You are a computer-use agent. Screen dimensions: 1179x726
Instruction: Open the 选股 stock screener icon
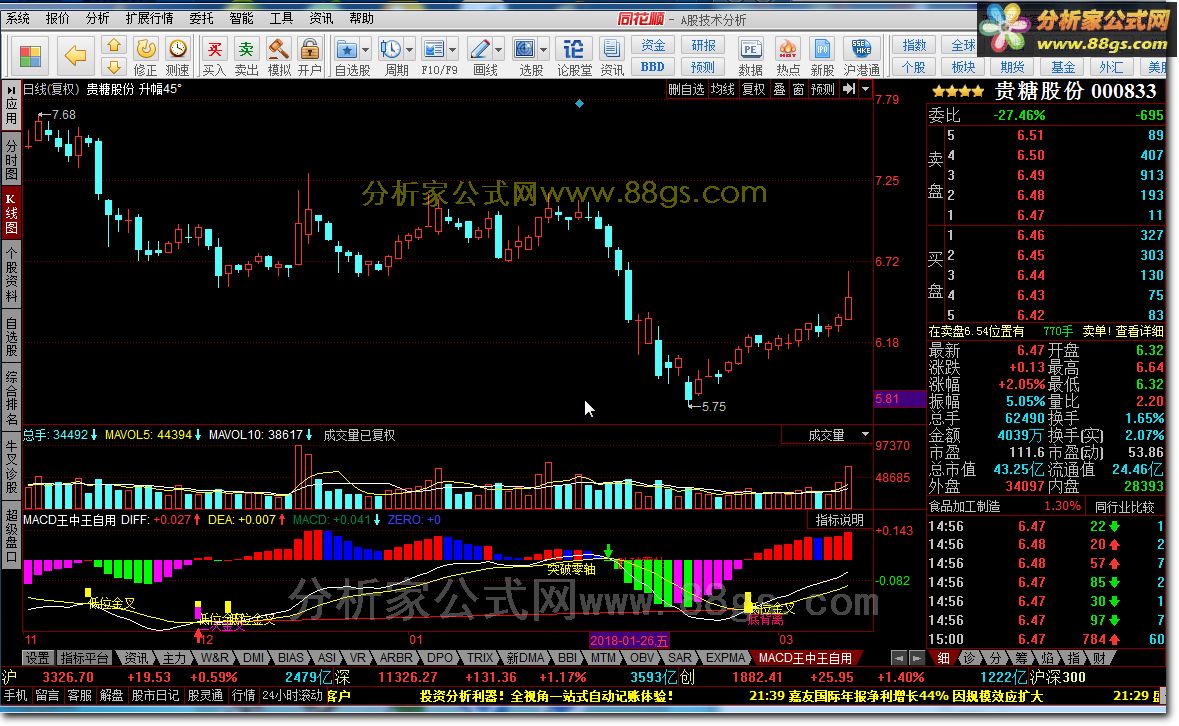(524, 50)
